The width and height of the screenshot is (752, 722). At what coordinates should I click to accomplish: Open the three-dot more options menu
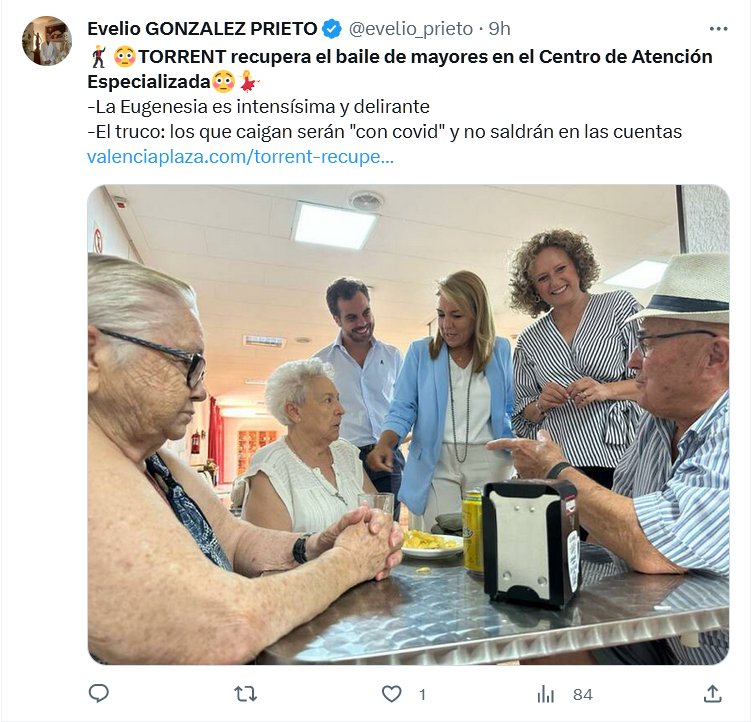click(718, 29)
